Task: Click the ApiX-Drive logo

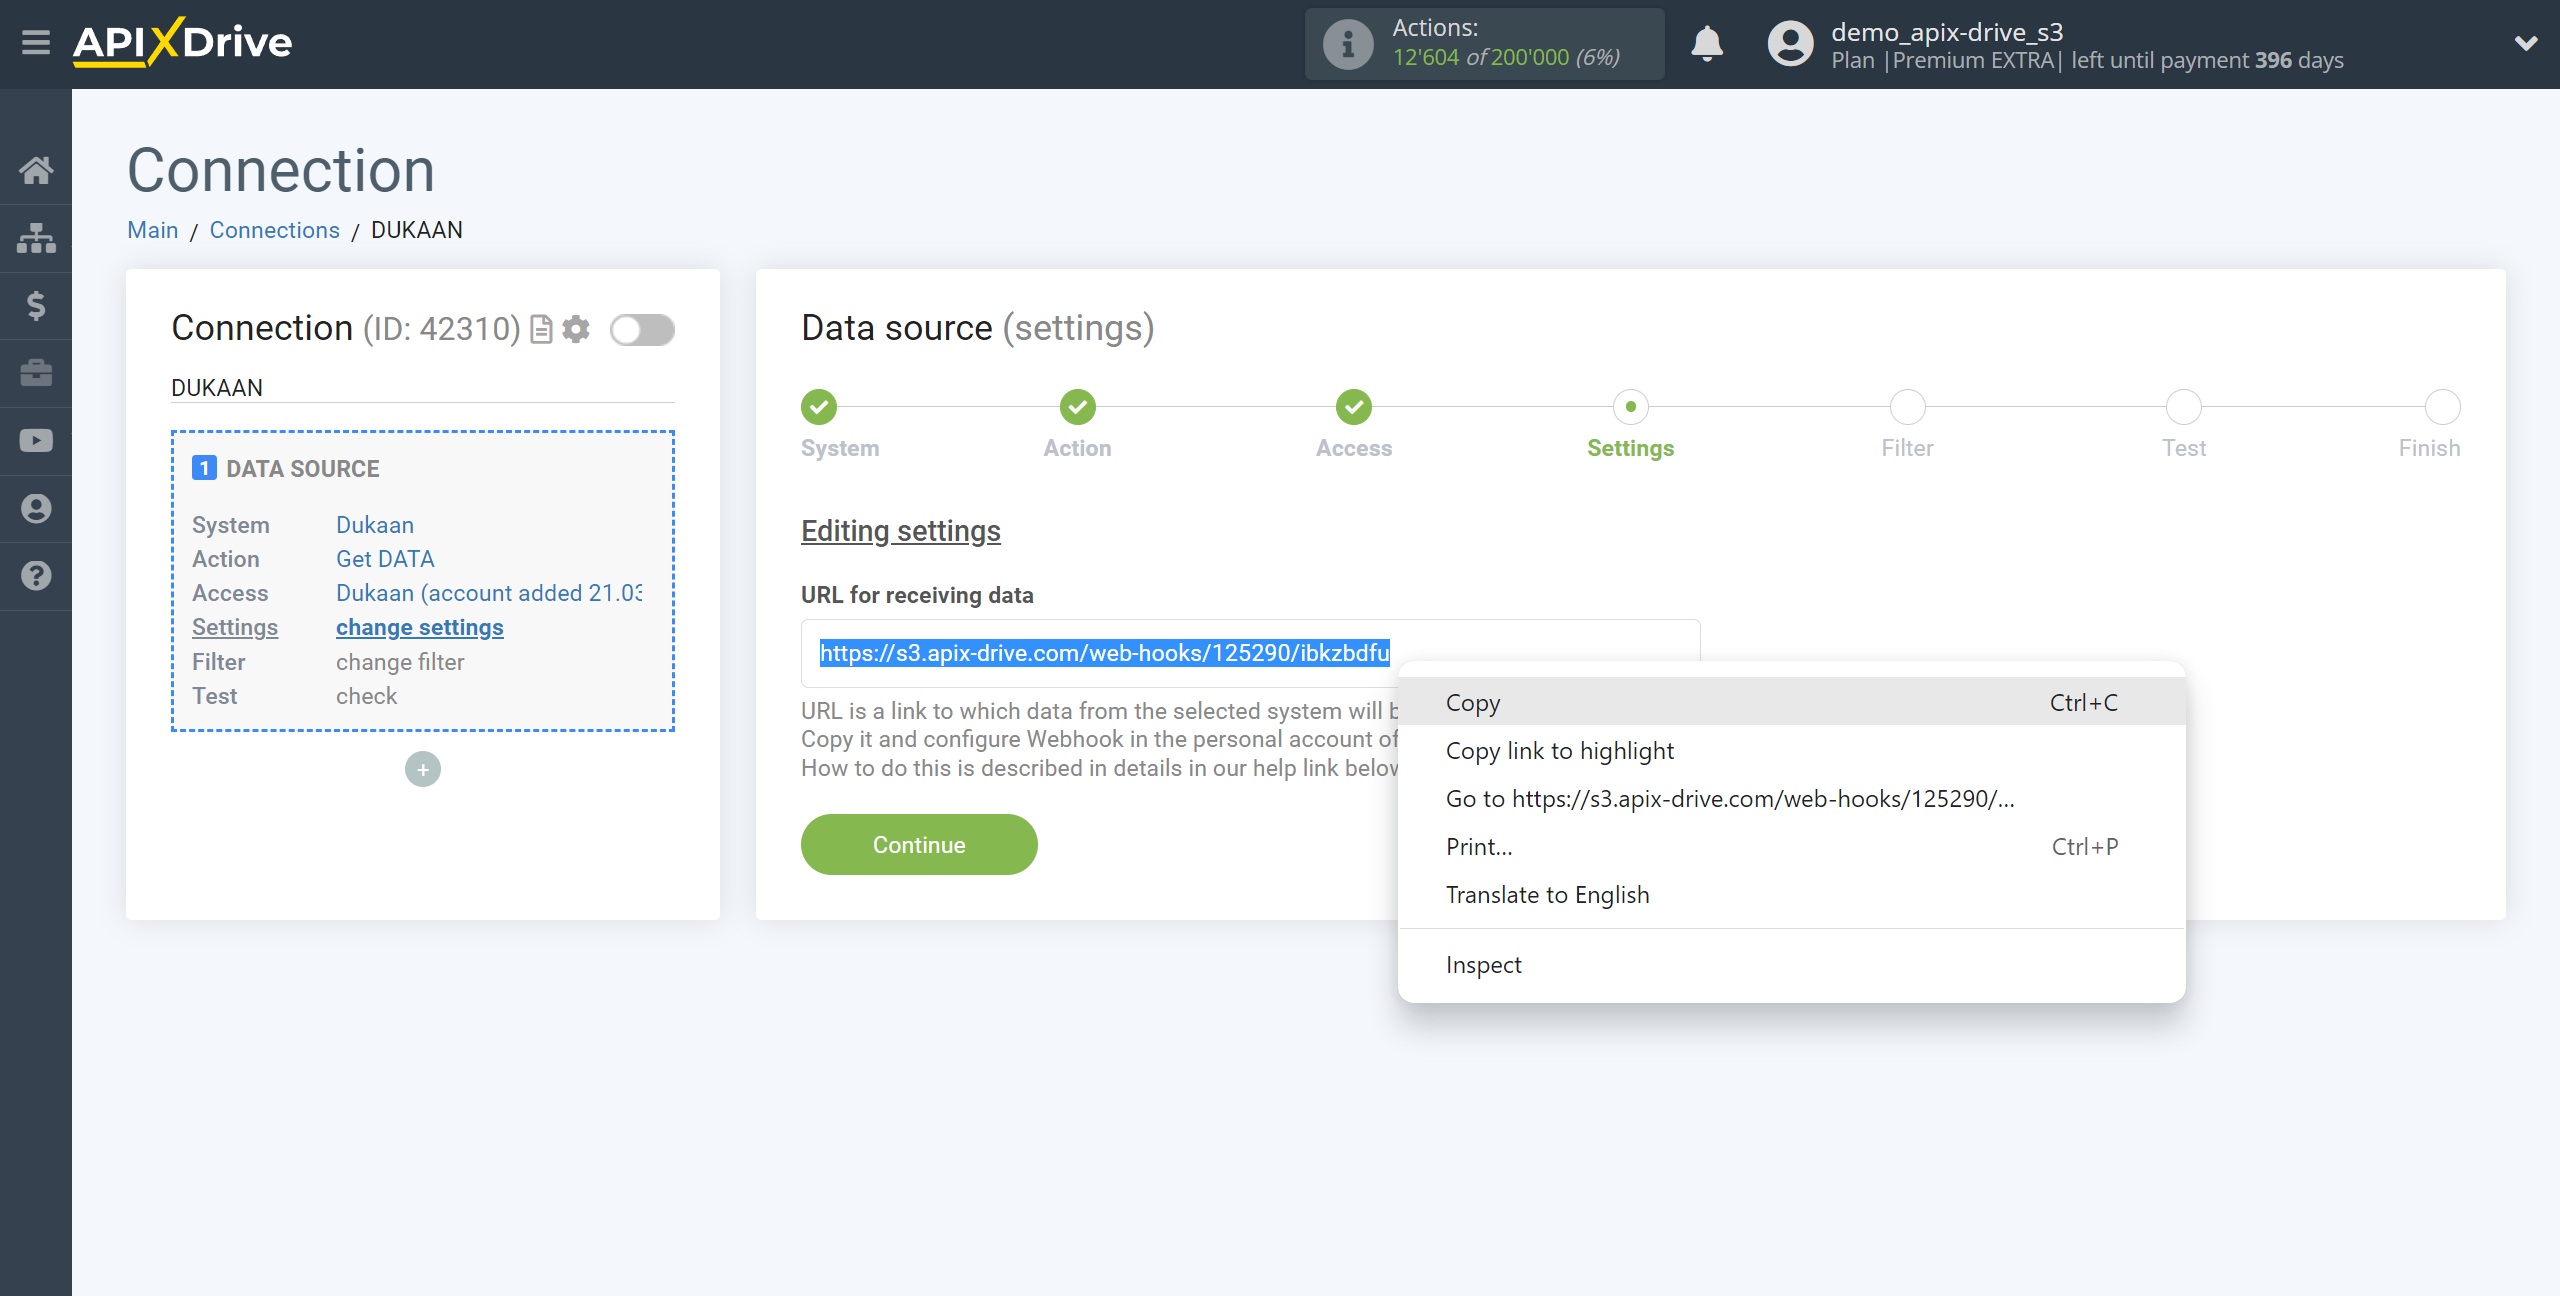Action: [182, 42]
